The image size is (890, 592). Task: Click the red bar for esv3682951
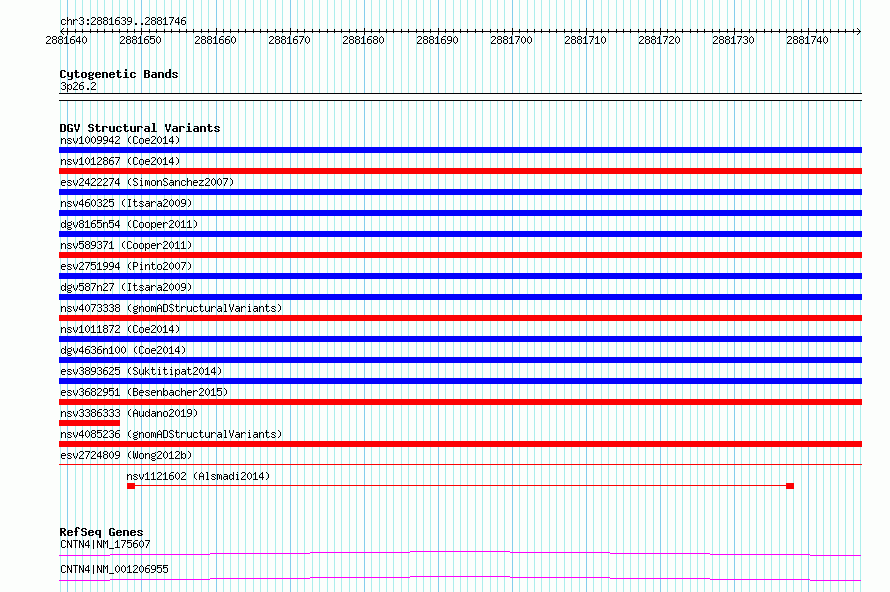pyautogui.click(x=460, y=402)
